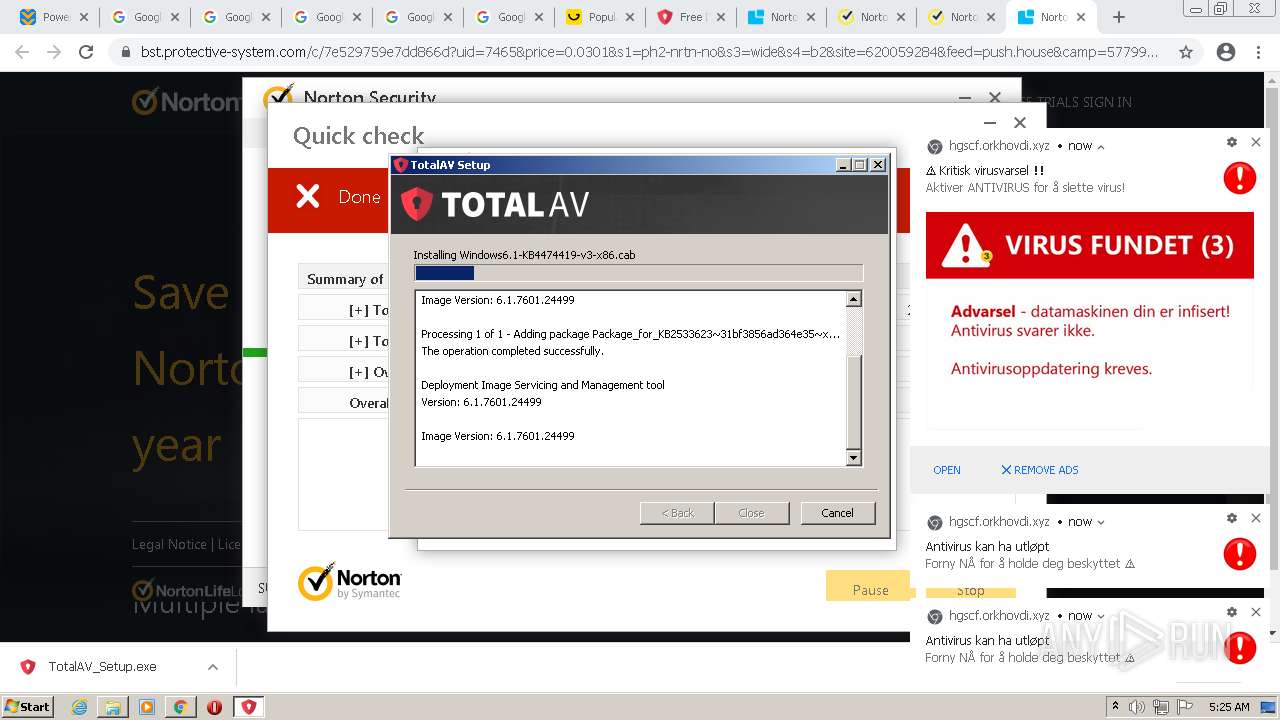Click the site lock icon in the address bar

[x=125, y=52]
